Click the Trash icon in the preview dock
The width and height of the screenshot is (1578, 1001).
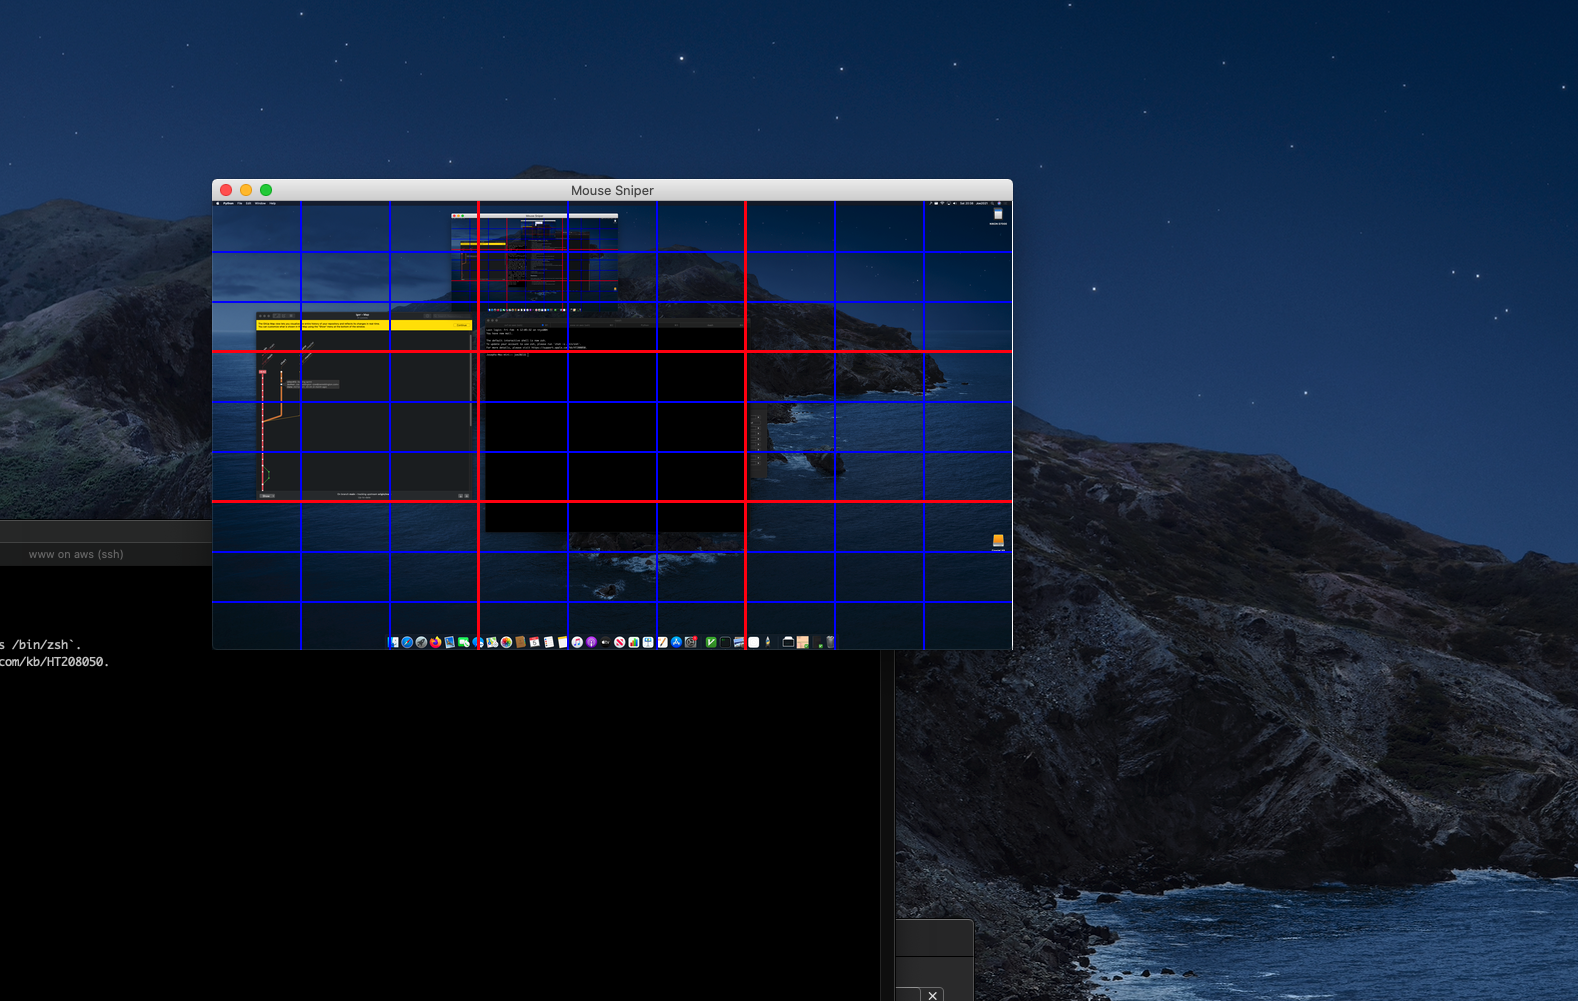(x=830, y=642)
